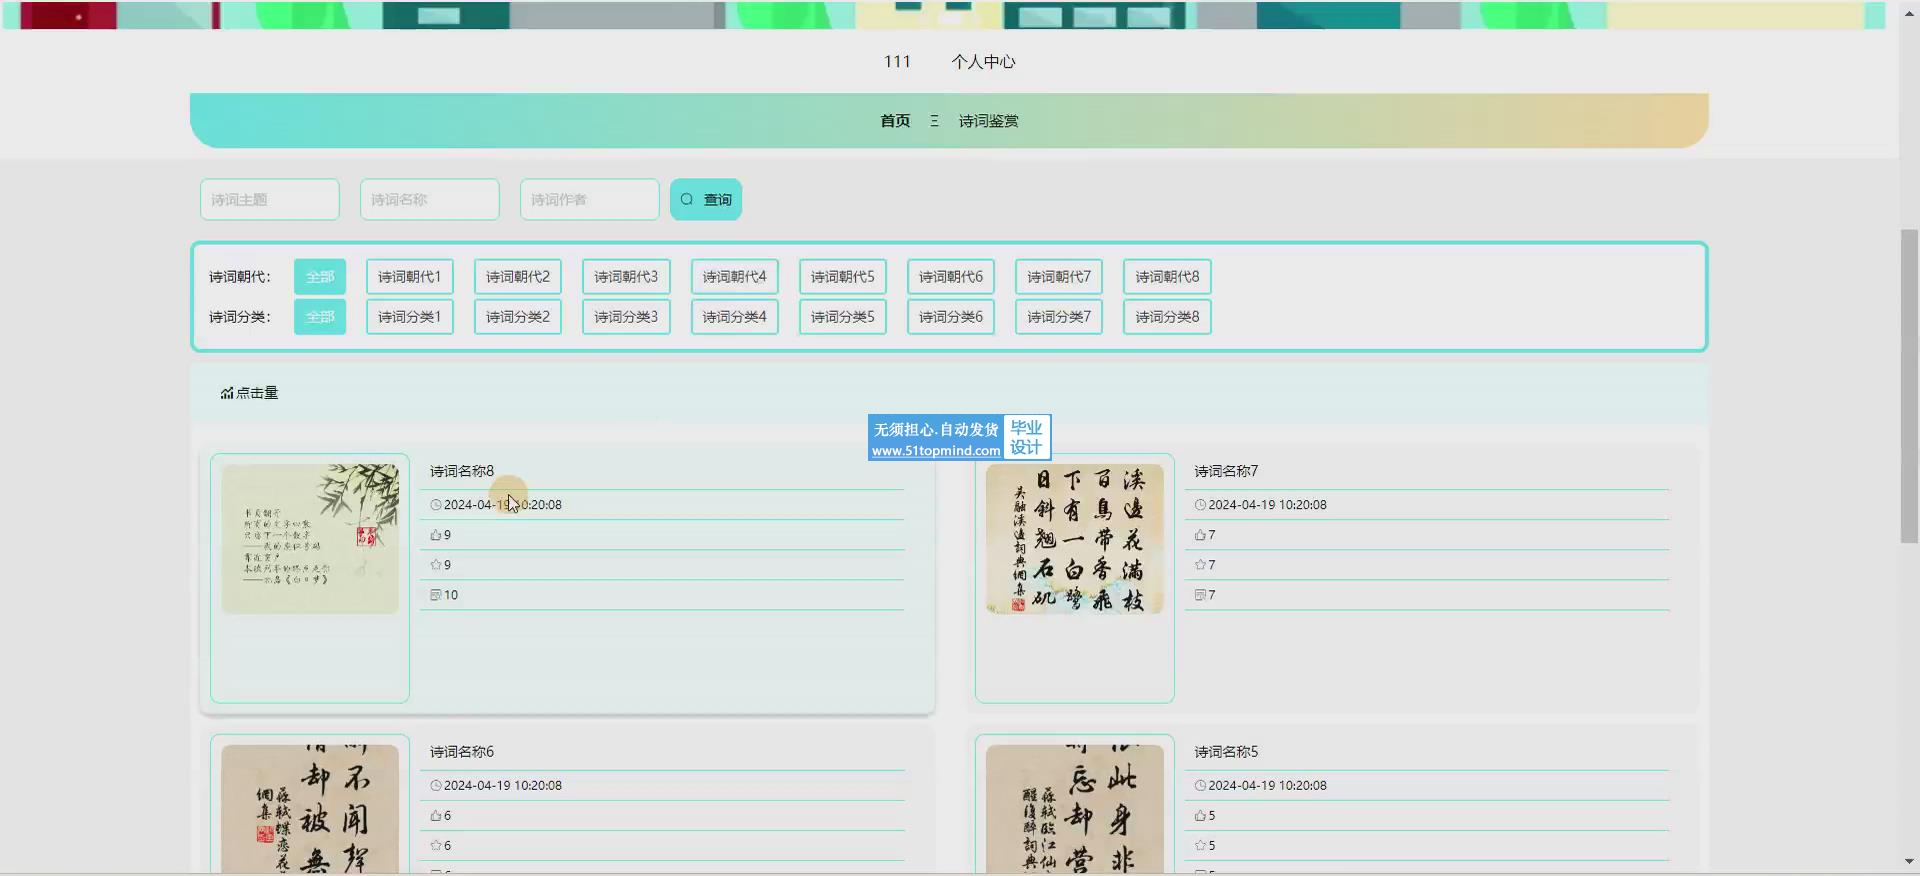
Task: Click the like icon for 诗词名称7
Action: [x=1200, y=535]
